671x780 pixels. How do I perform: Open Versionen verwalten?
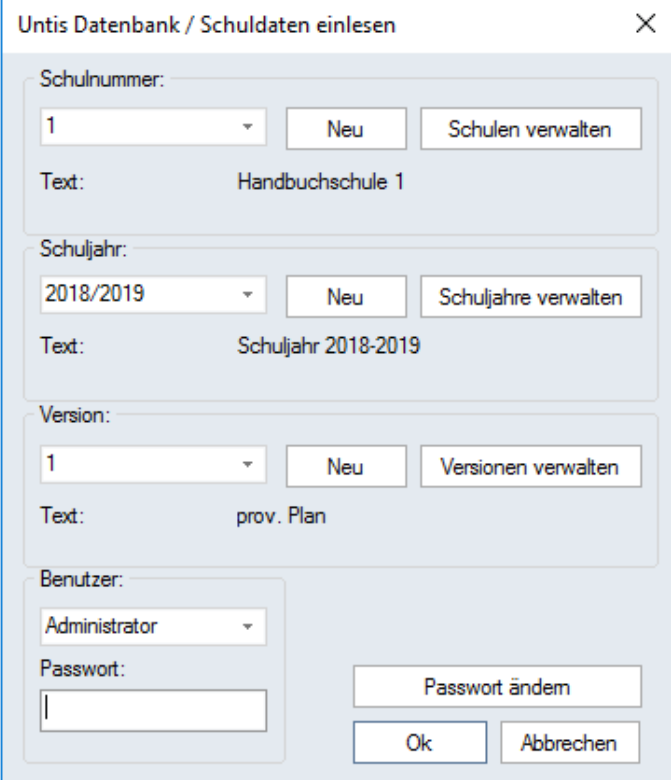coord(531,467)
